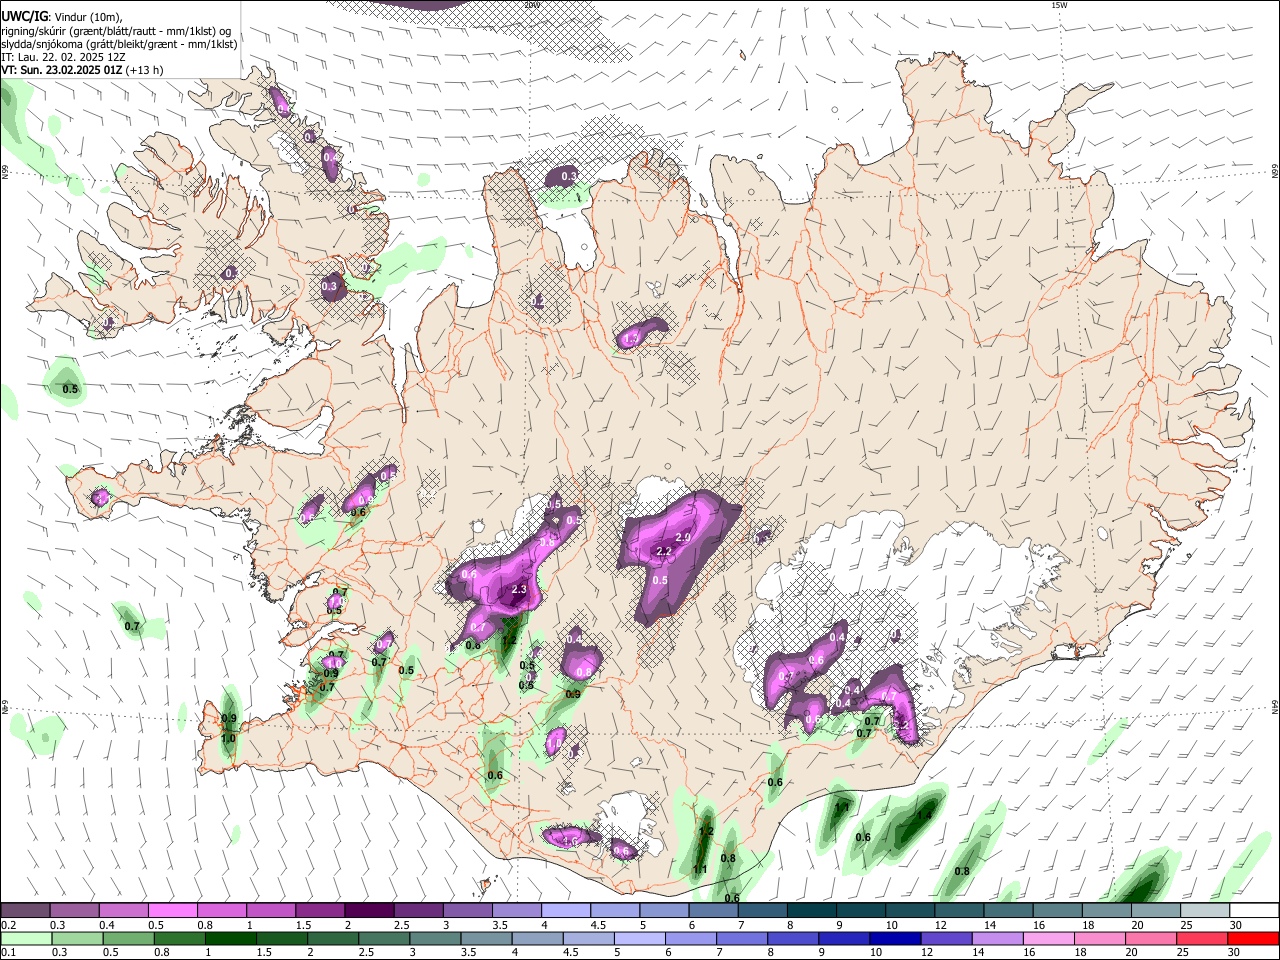Select the purple 12–14 swatch in lower legend

coord(947,938)
